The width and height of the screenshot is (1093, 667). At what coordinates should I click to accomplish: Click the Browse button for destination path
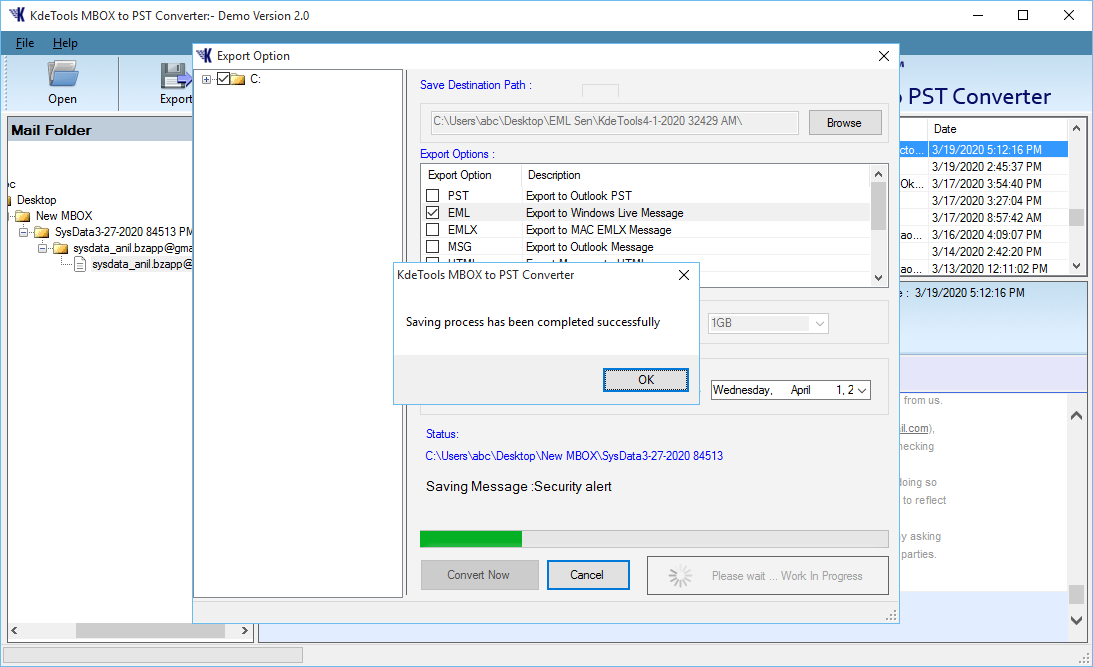845,123
